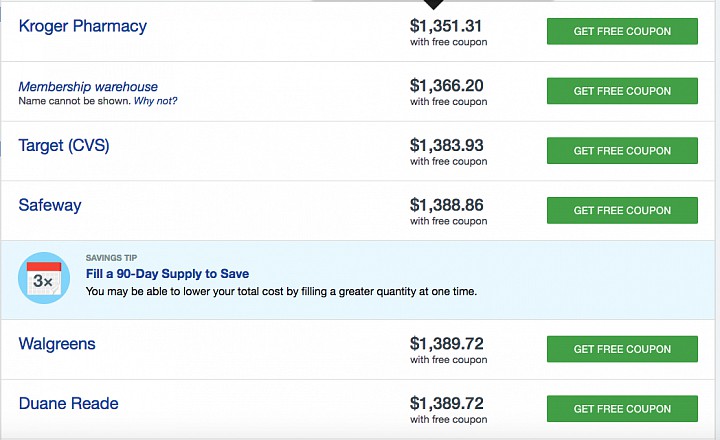Open the Duane Reade pharmacy link
720x440 pixels.
coord(68,403)
